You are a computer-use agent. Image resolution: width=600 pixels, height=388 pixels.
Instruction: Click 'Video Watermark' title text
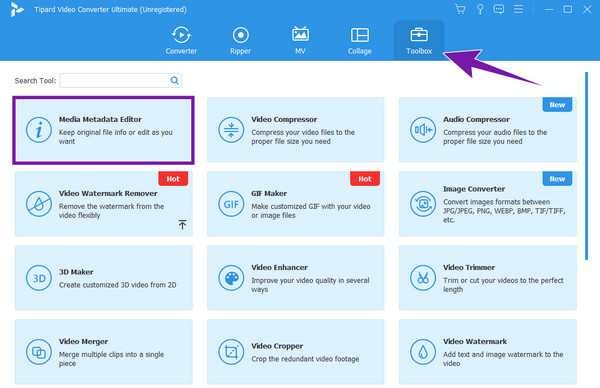475,341
